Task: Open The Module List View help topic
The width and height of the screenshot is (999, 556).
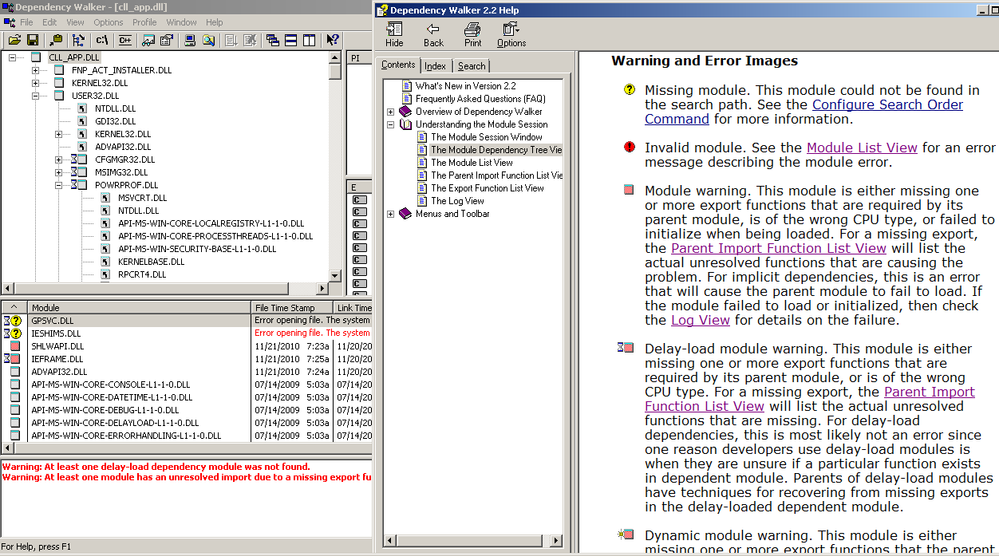Action: (471, 162)
